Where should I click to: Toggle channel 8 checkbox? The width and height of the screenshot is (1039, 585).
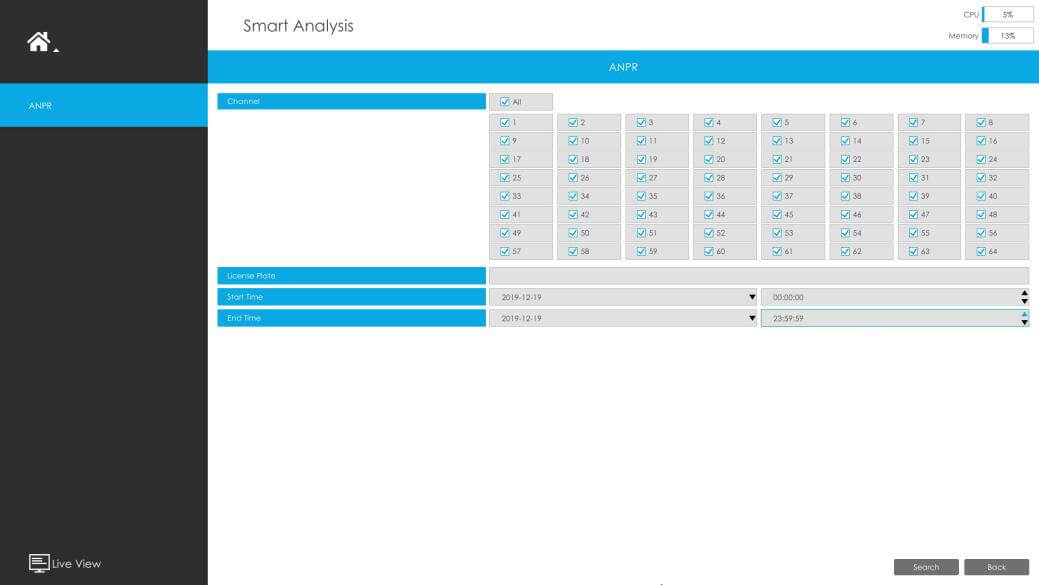coord(981,123)
